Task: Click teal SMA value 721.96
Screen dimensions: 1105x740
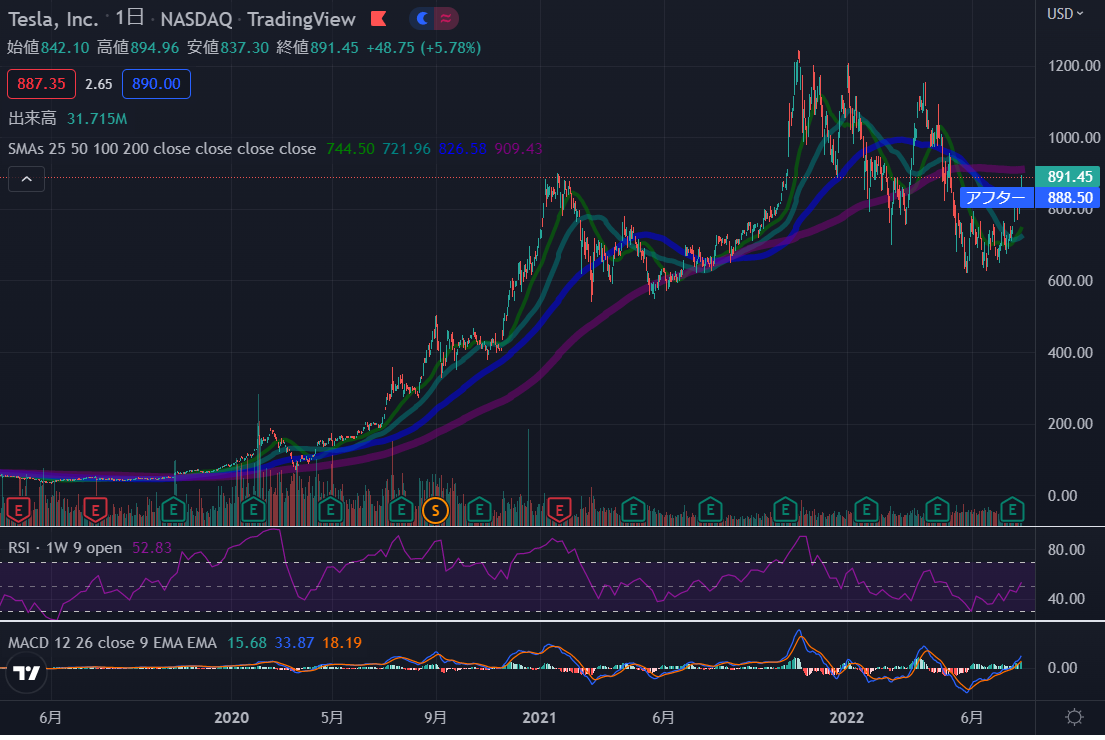Action: 407,149
